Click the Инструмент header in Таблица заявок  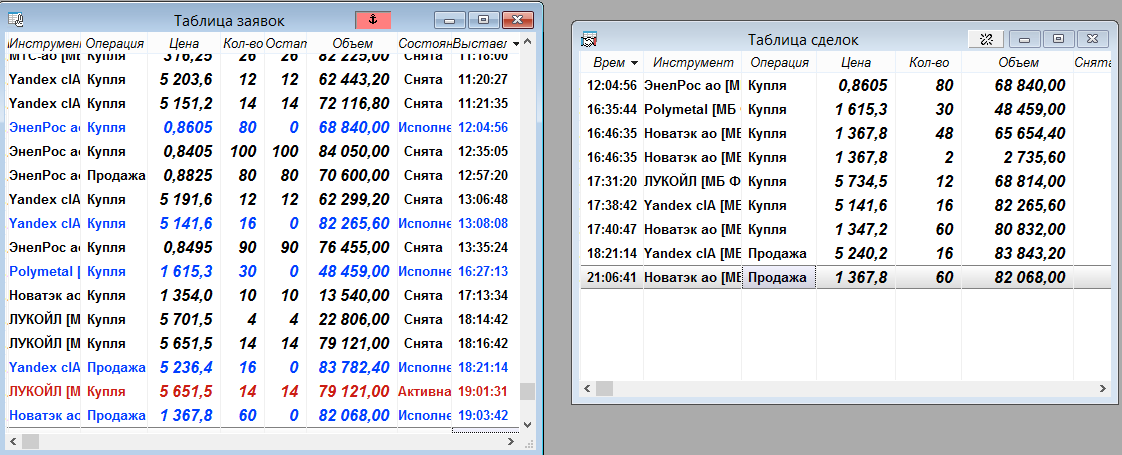coord(44,44)
